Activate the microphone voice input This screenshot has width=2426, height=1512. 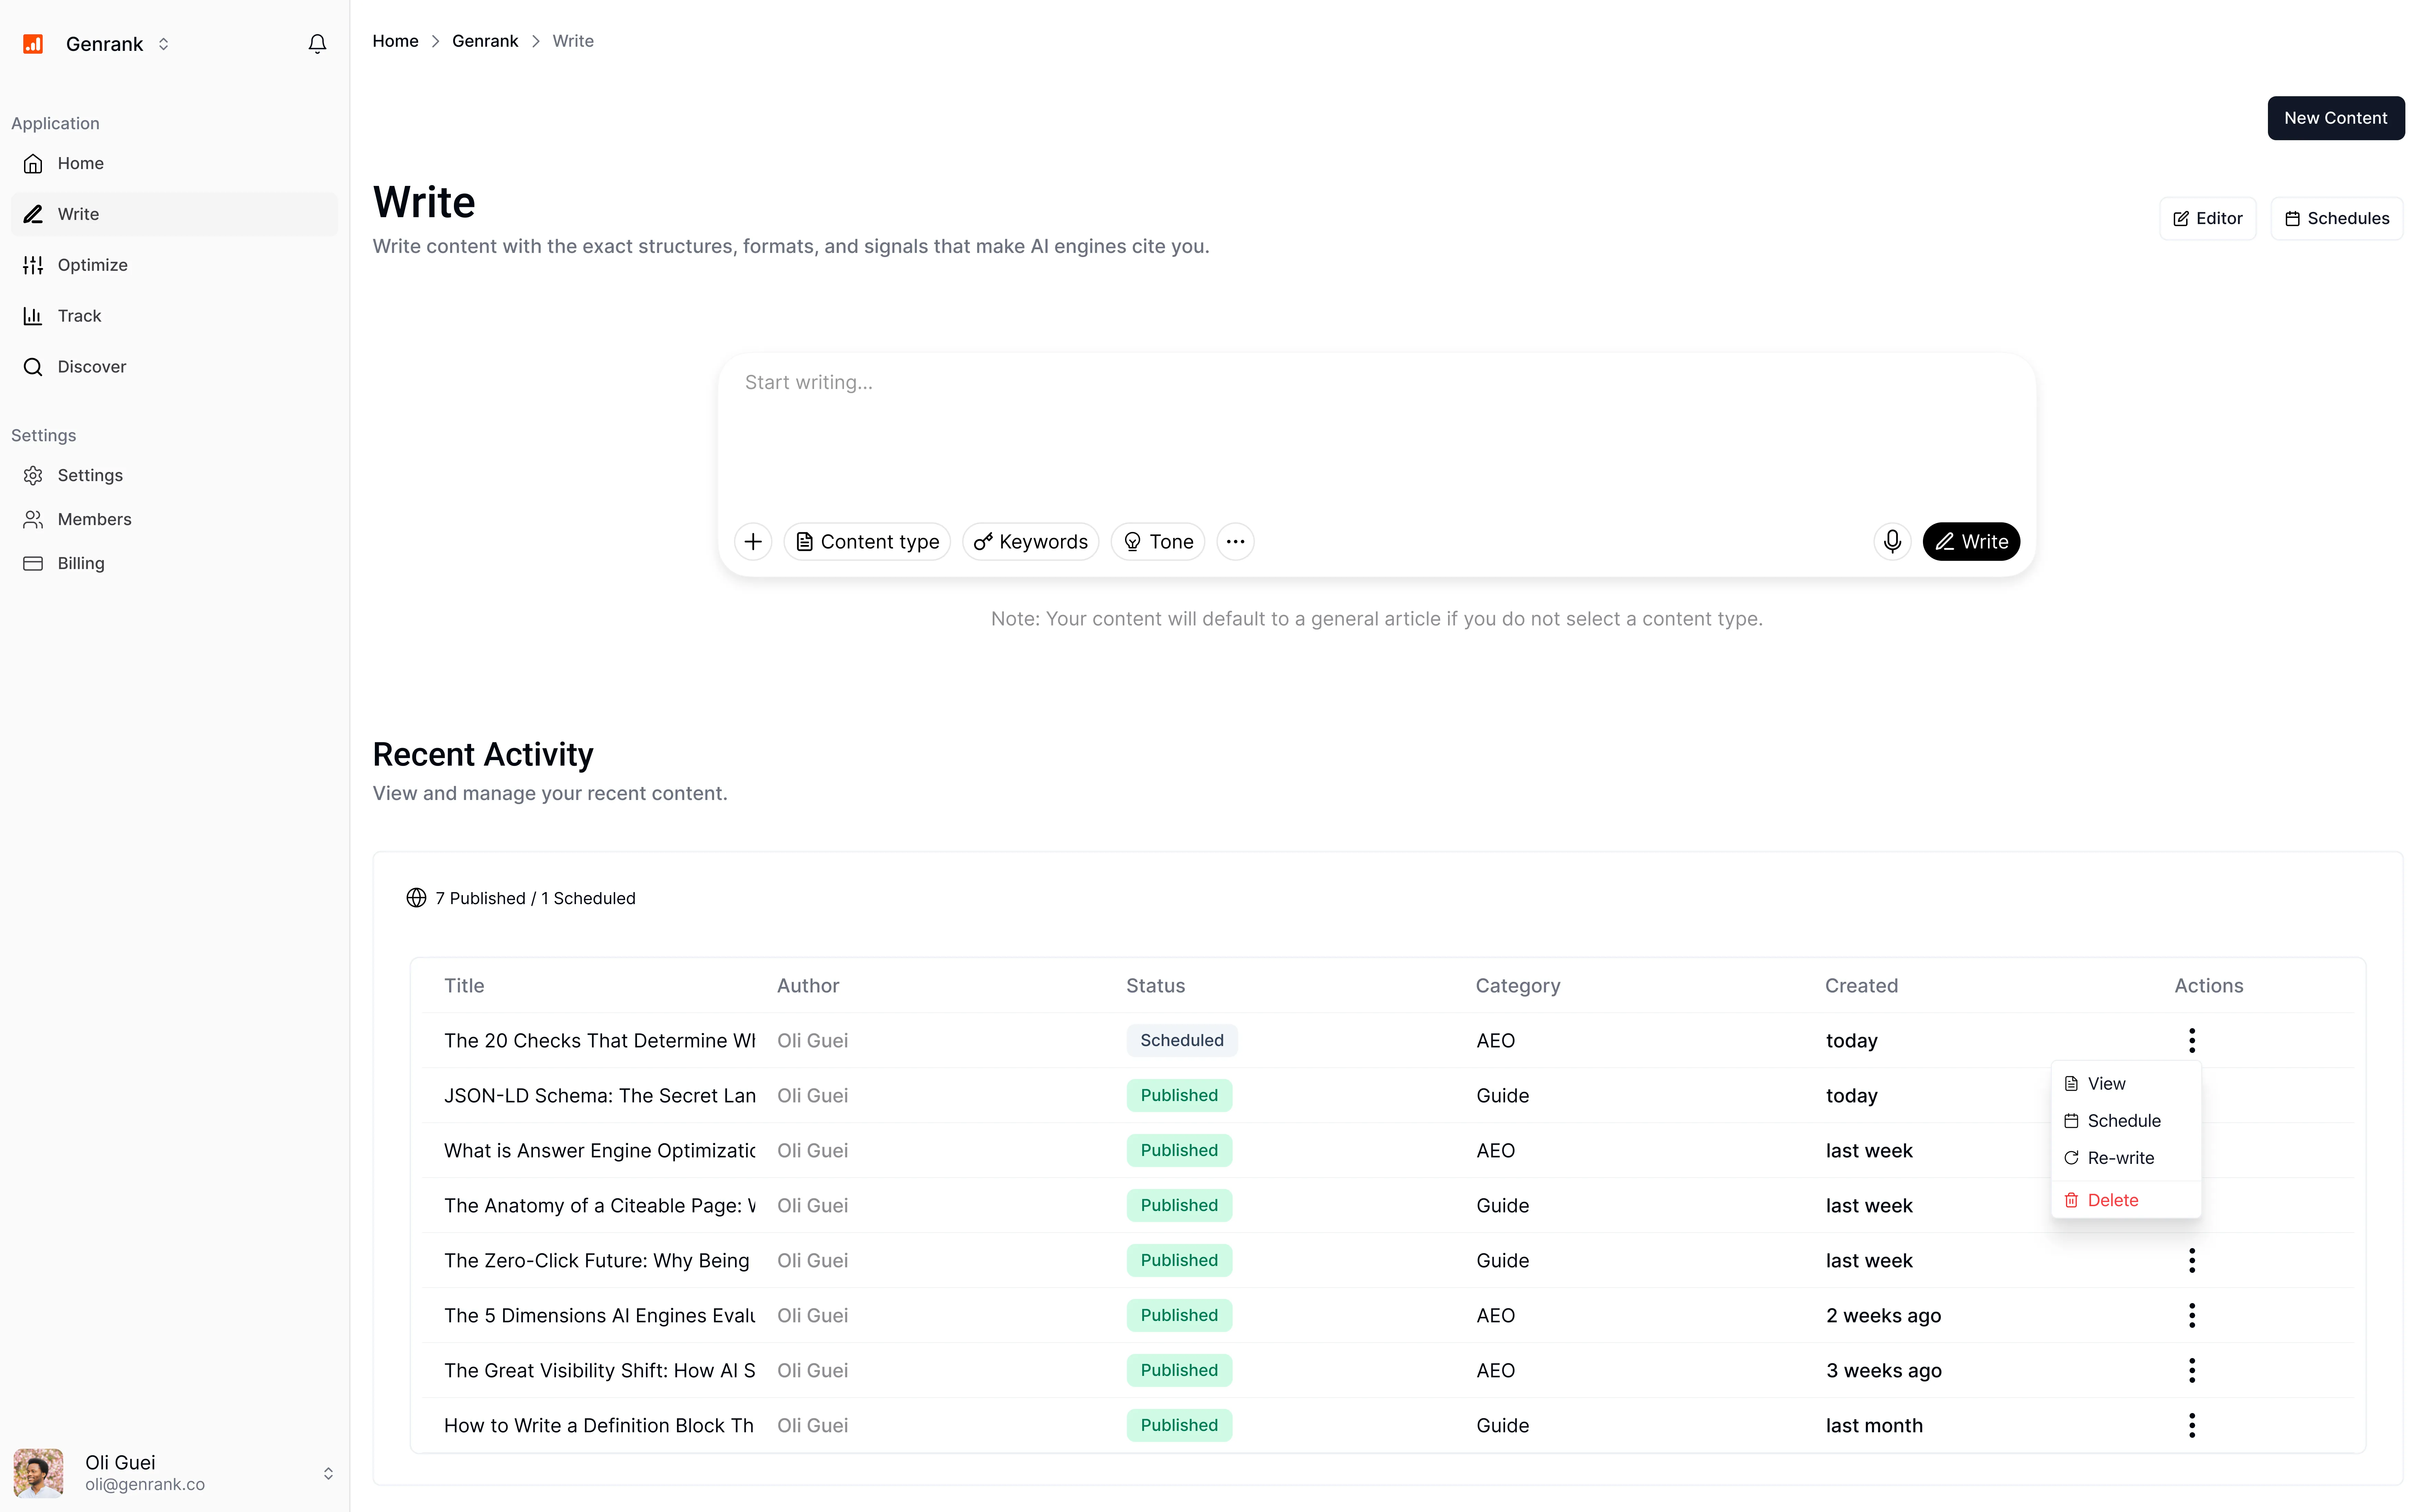(x=1891, y=541)
